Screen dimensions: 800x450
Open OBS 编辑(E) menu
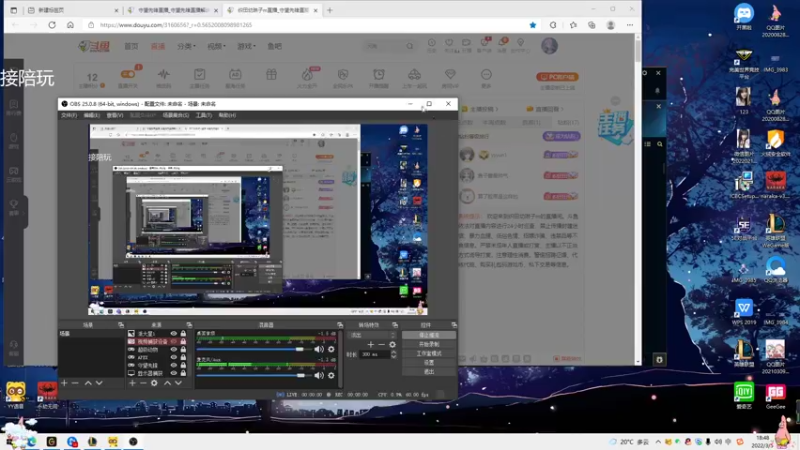click(92, 115)
